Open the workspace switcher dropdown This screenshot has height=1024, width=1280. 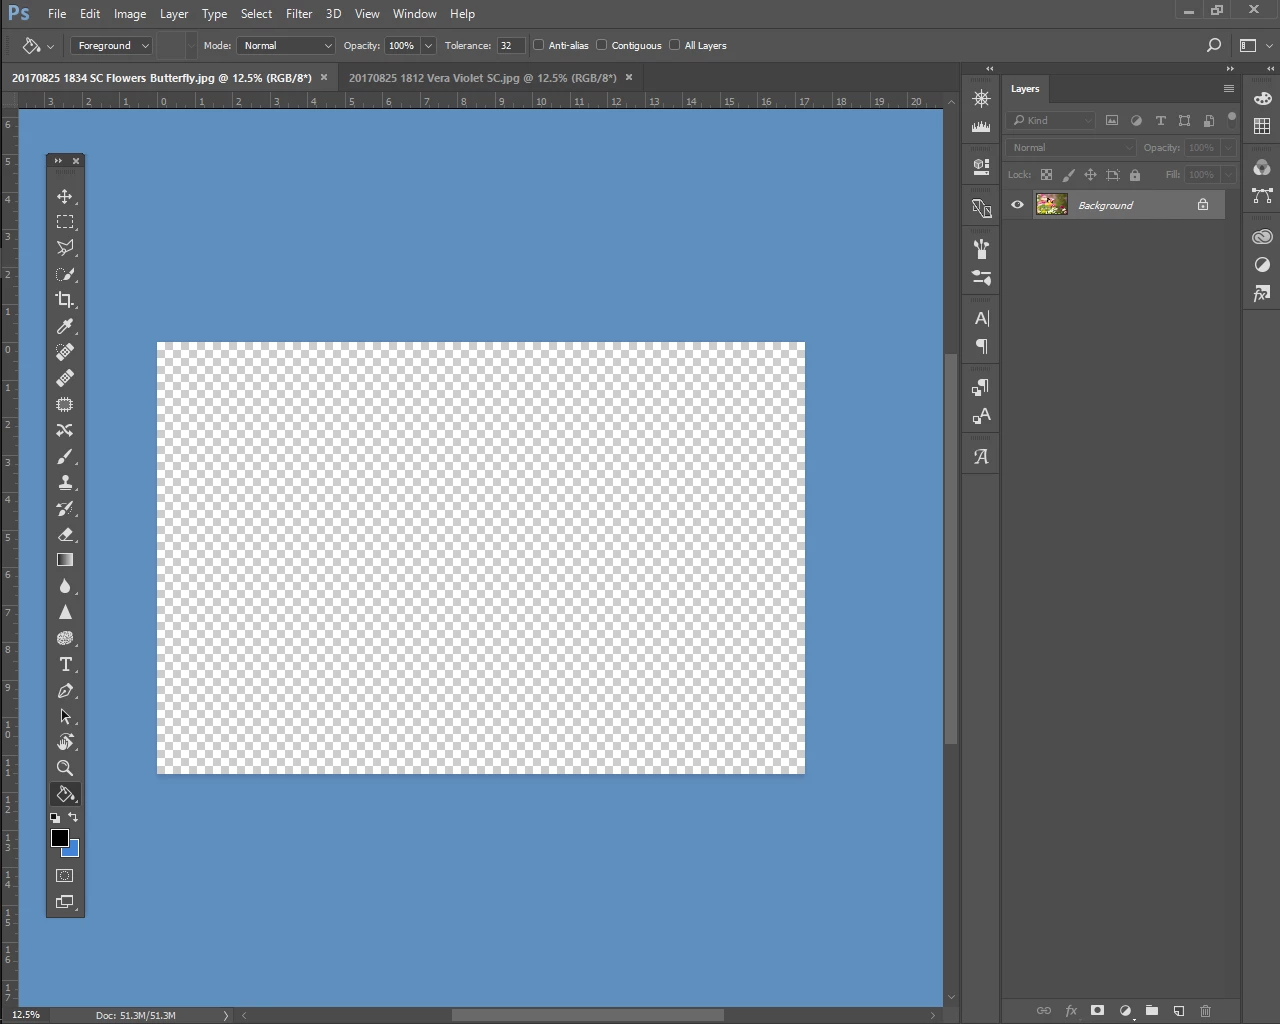pos(1255,45)
